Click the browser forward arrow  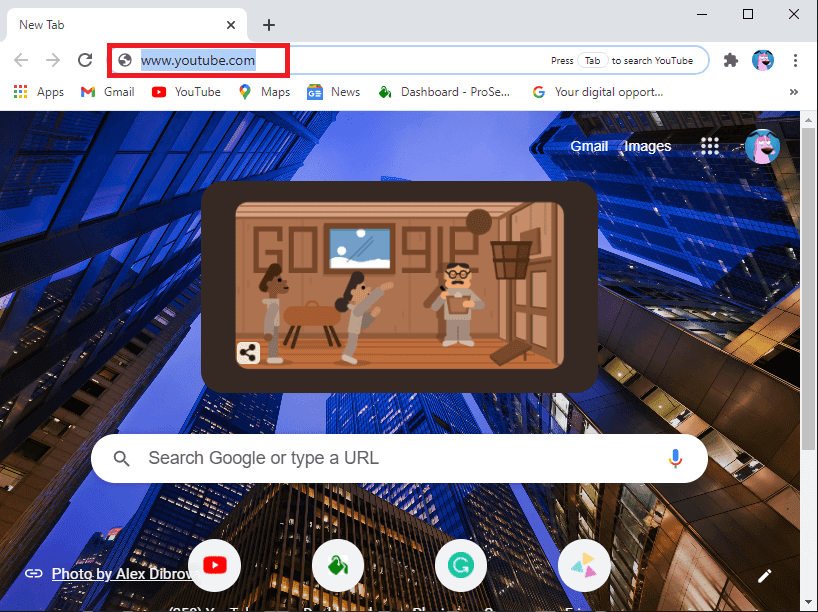click(53, 60)
